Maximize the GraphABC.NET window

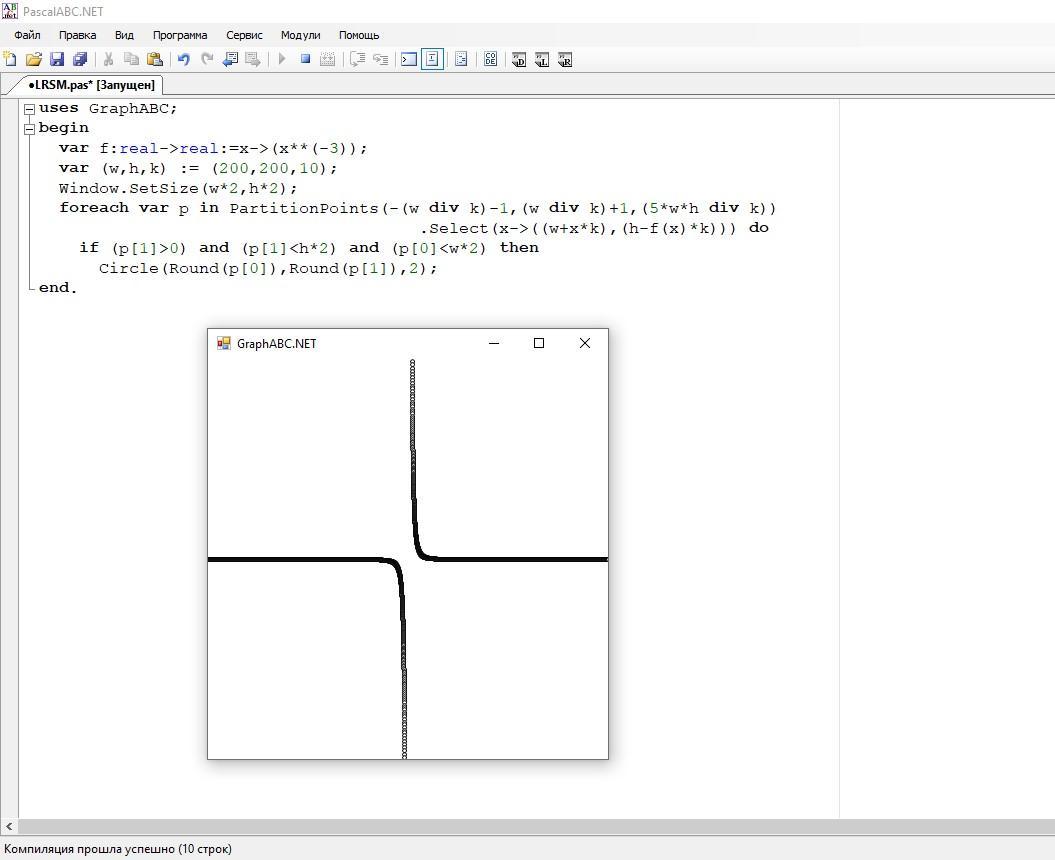click(539, 343)
